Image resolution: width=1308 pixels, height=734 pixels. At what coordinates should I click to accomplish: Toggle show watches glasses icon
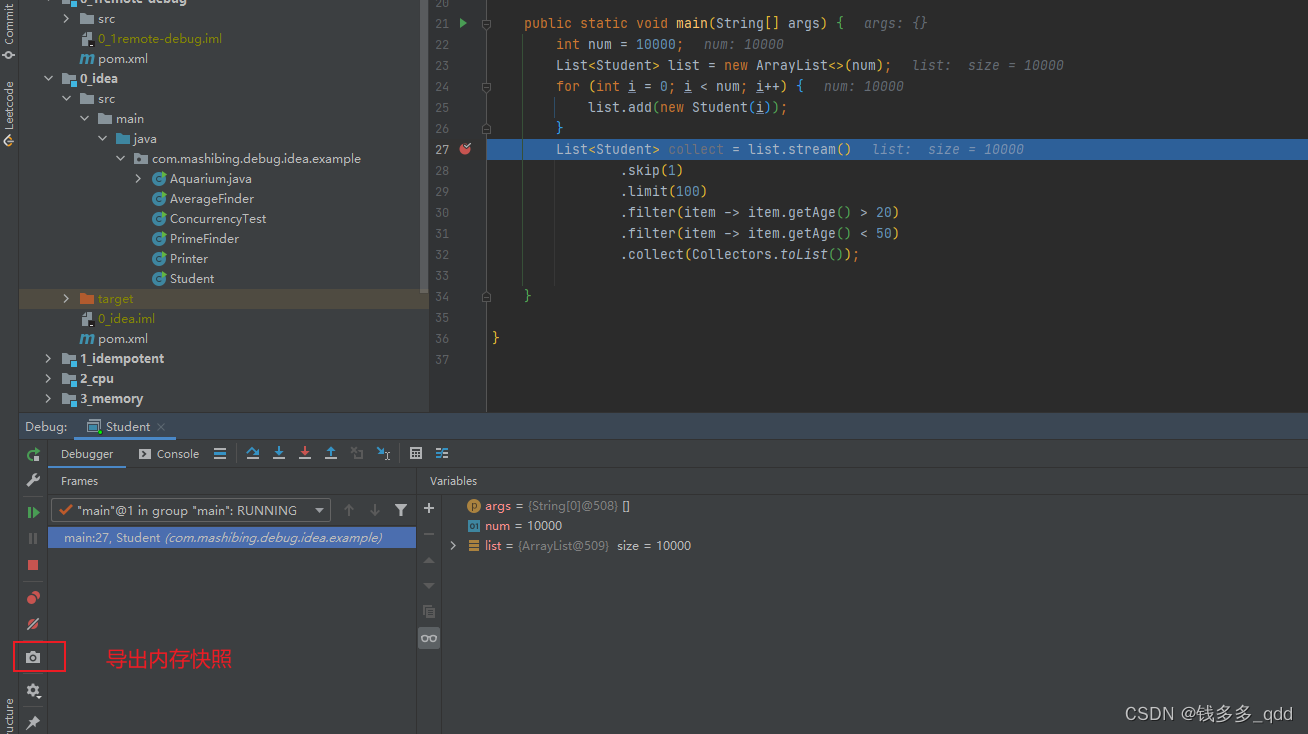(x=429, y=638)
